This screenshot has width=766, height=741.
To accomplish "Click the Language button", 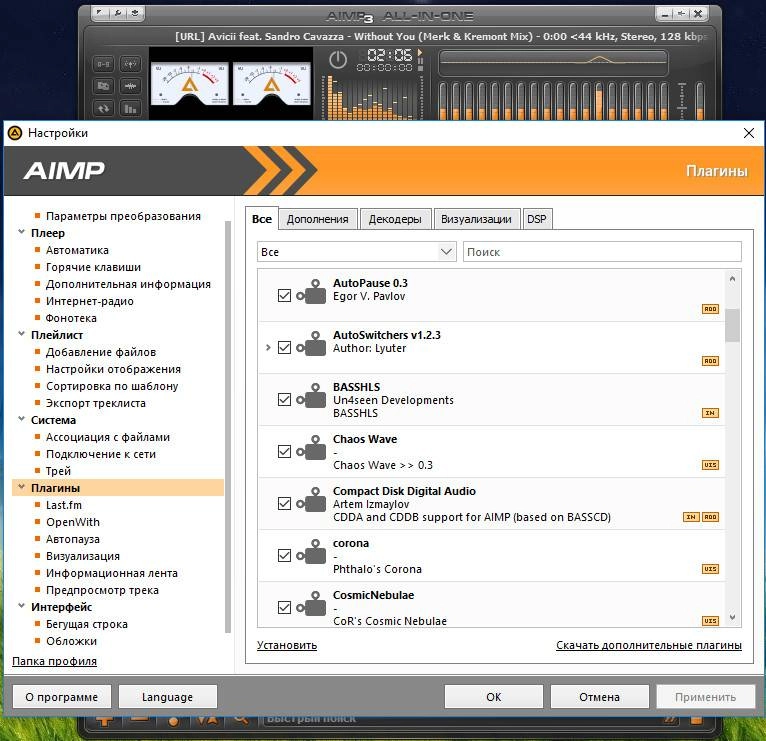I will click(168, 697).
